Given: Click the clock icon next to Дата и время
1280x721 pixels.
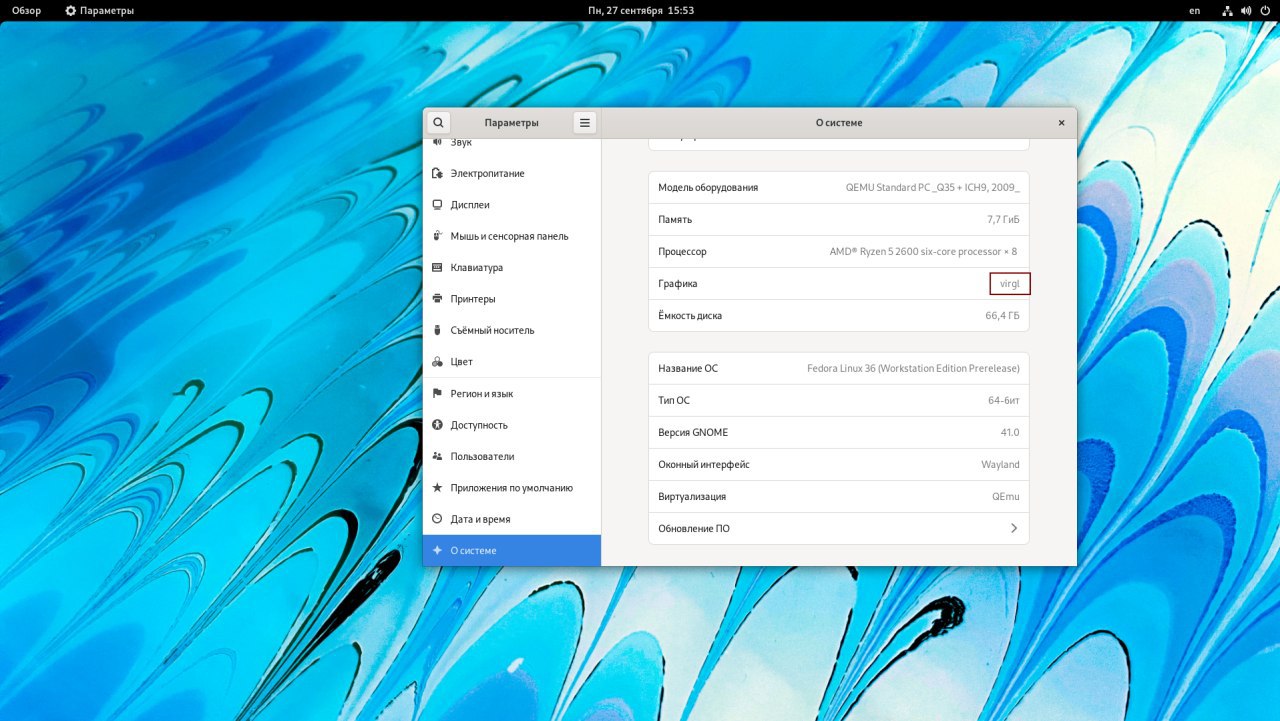Looking at the screenshot, I should pos(437,519).
